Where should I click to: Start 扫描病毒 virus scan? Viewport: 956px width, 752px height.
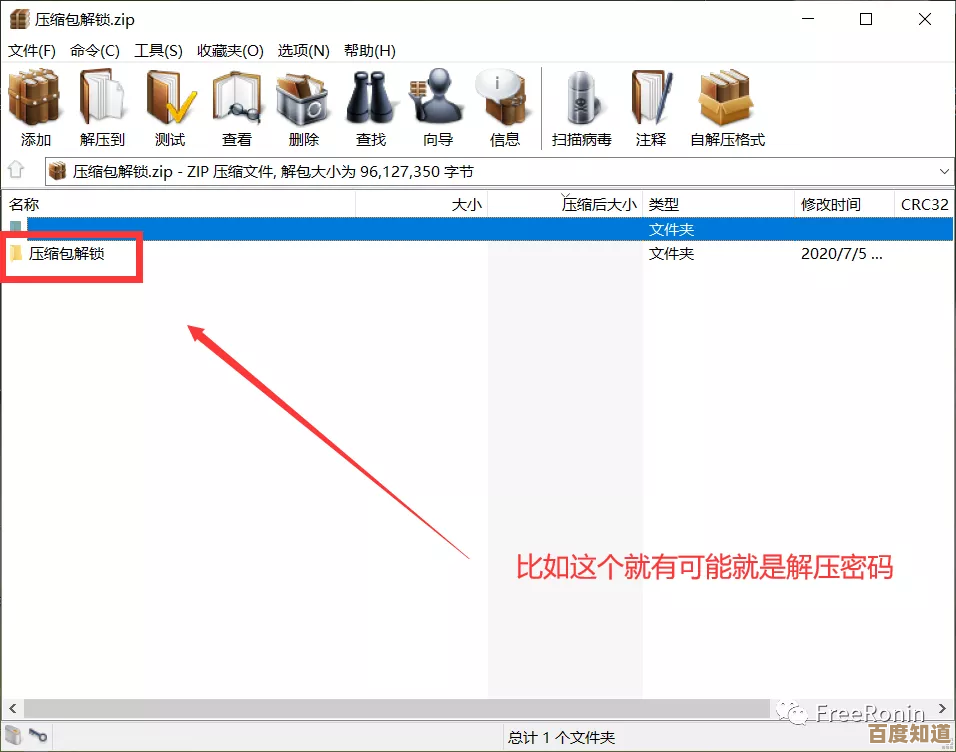point(582,108)
